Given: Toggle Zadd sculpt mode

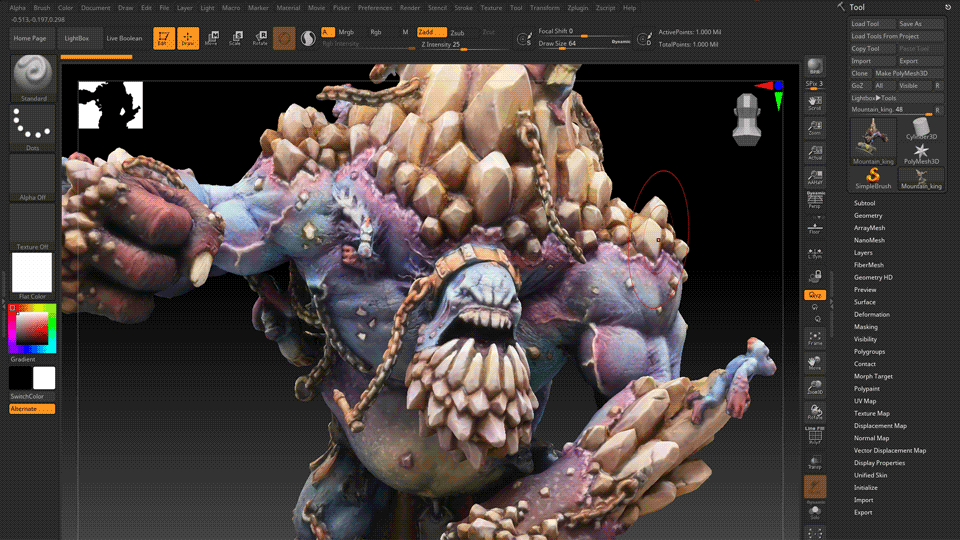Looking at the screenshot, I should click(430, 32).
